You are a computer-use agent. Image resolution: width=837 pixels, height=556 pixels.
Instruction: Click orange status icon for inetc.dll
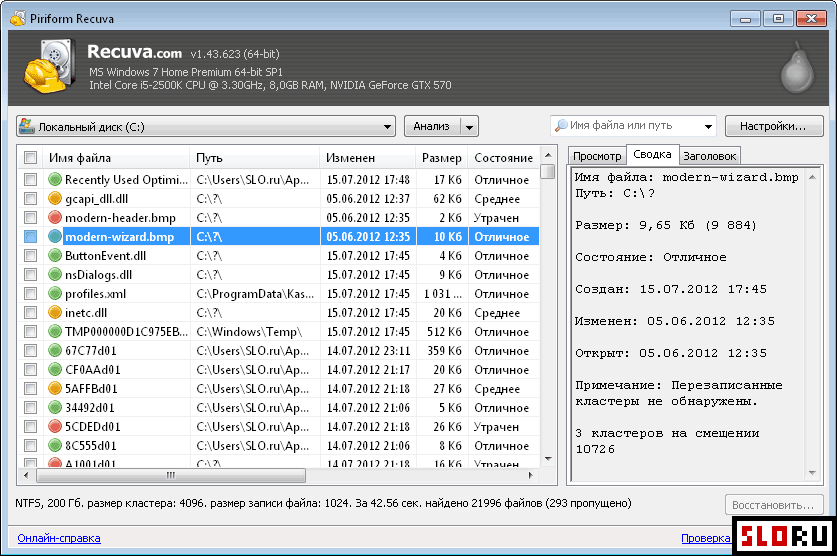[x=55, y=313]
